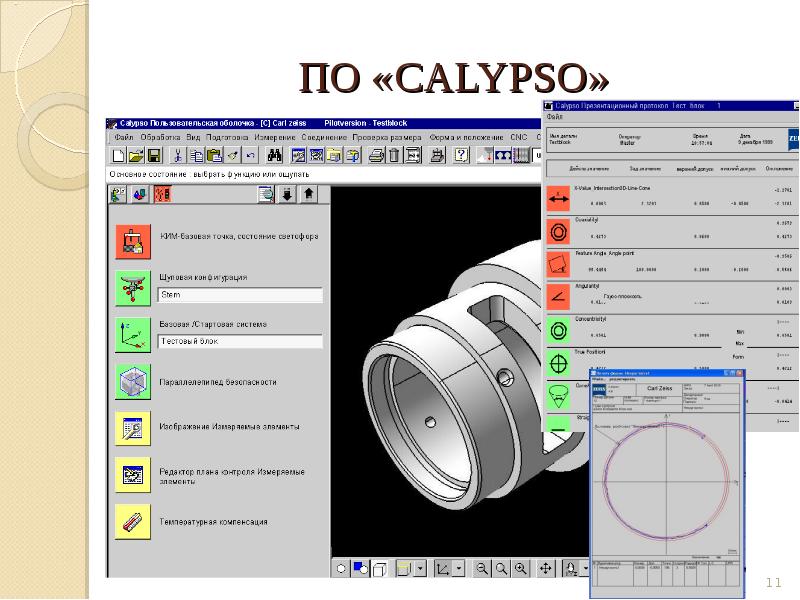Toggle the blue square shapes display button
The height and width of the screenshot is (600, 800).
362,568
